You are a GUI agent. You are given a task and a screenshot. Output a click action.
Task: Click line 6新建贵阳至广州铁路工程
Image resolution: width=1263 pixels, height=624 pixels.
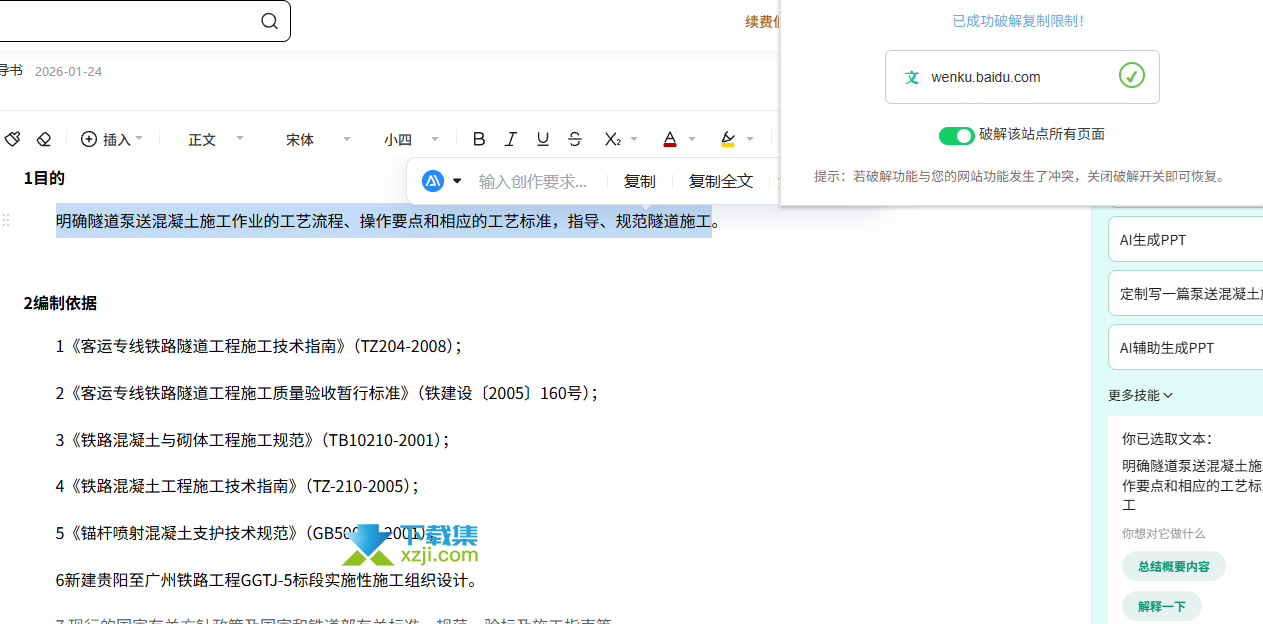coord(267,580)
